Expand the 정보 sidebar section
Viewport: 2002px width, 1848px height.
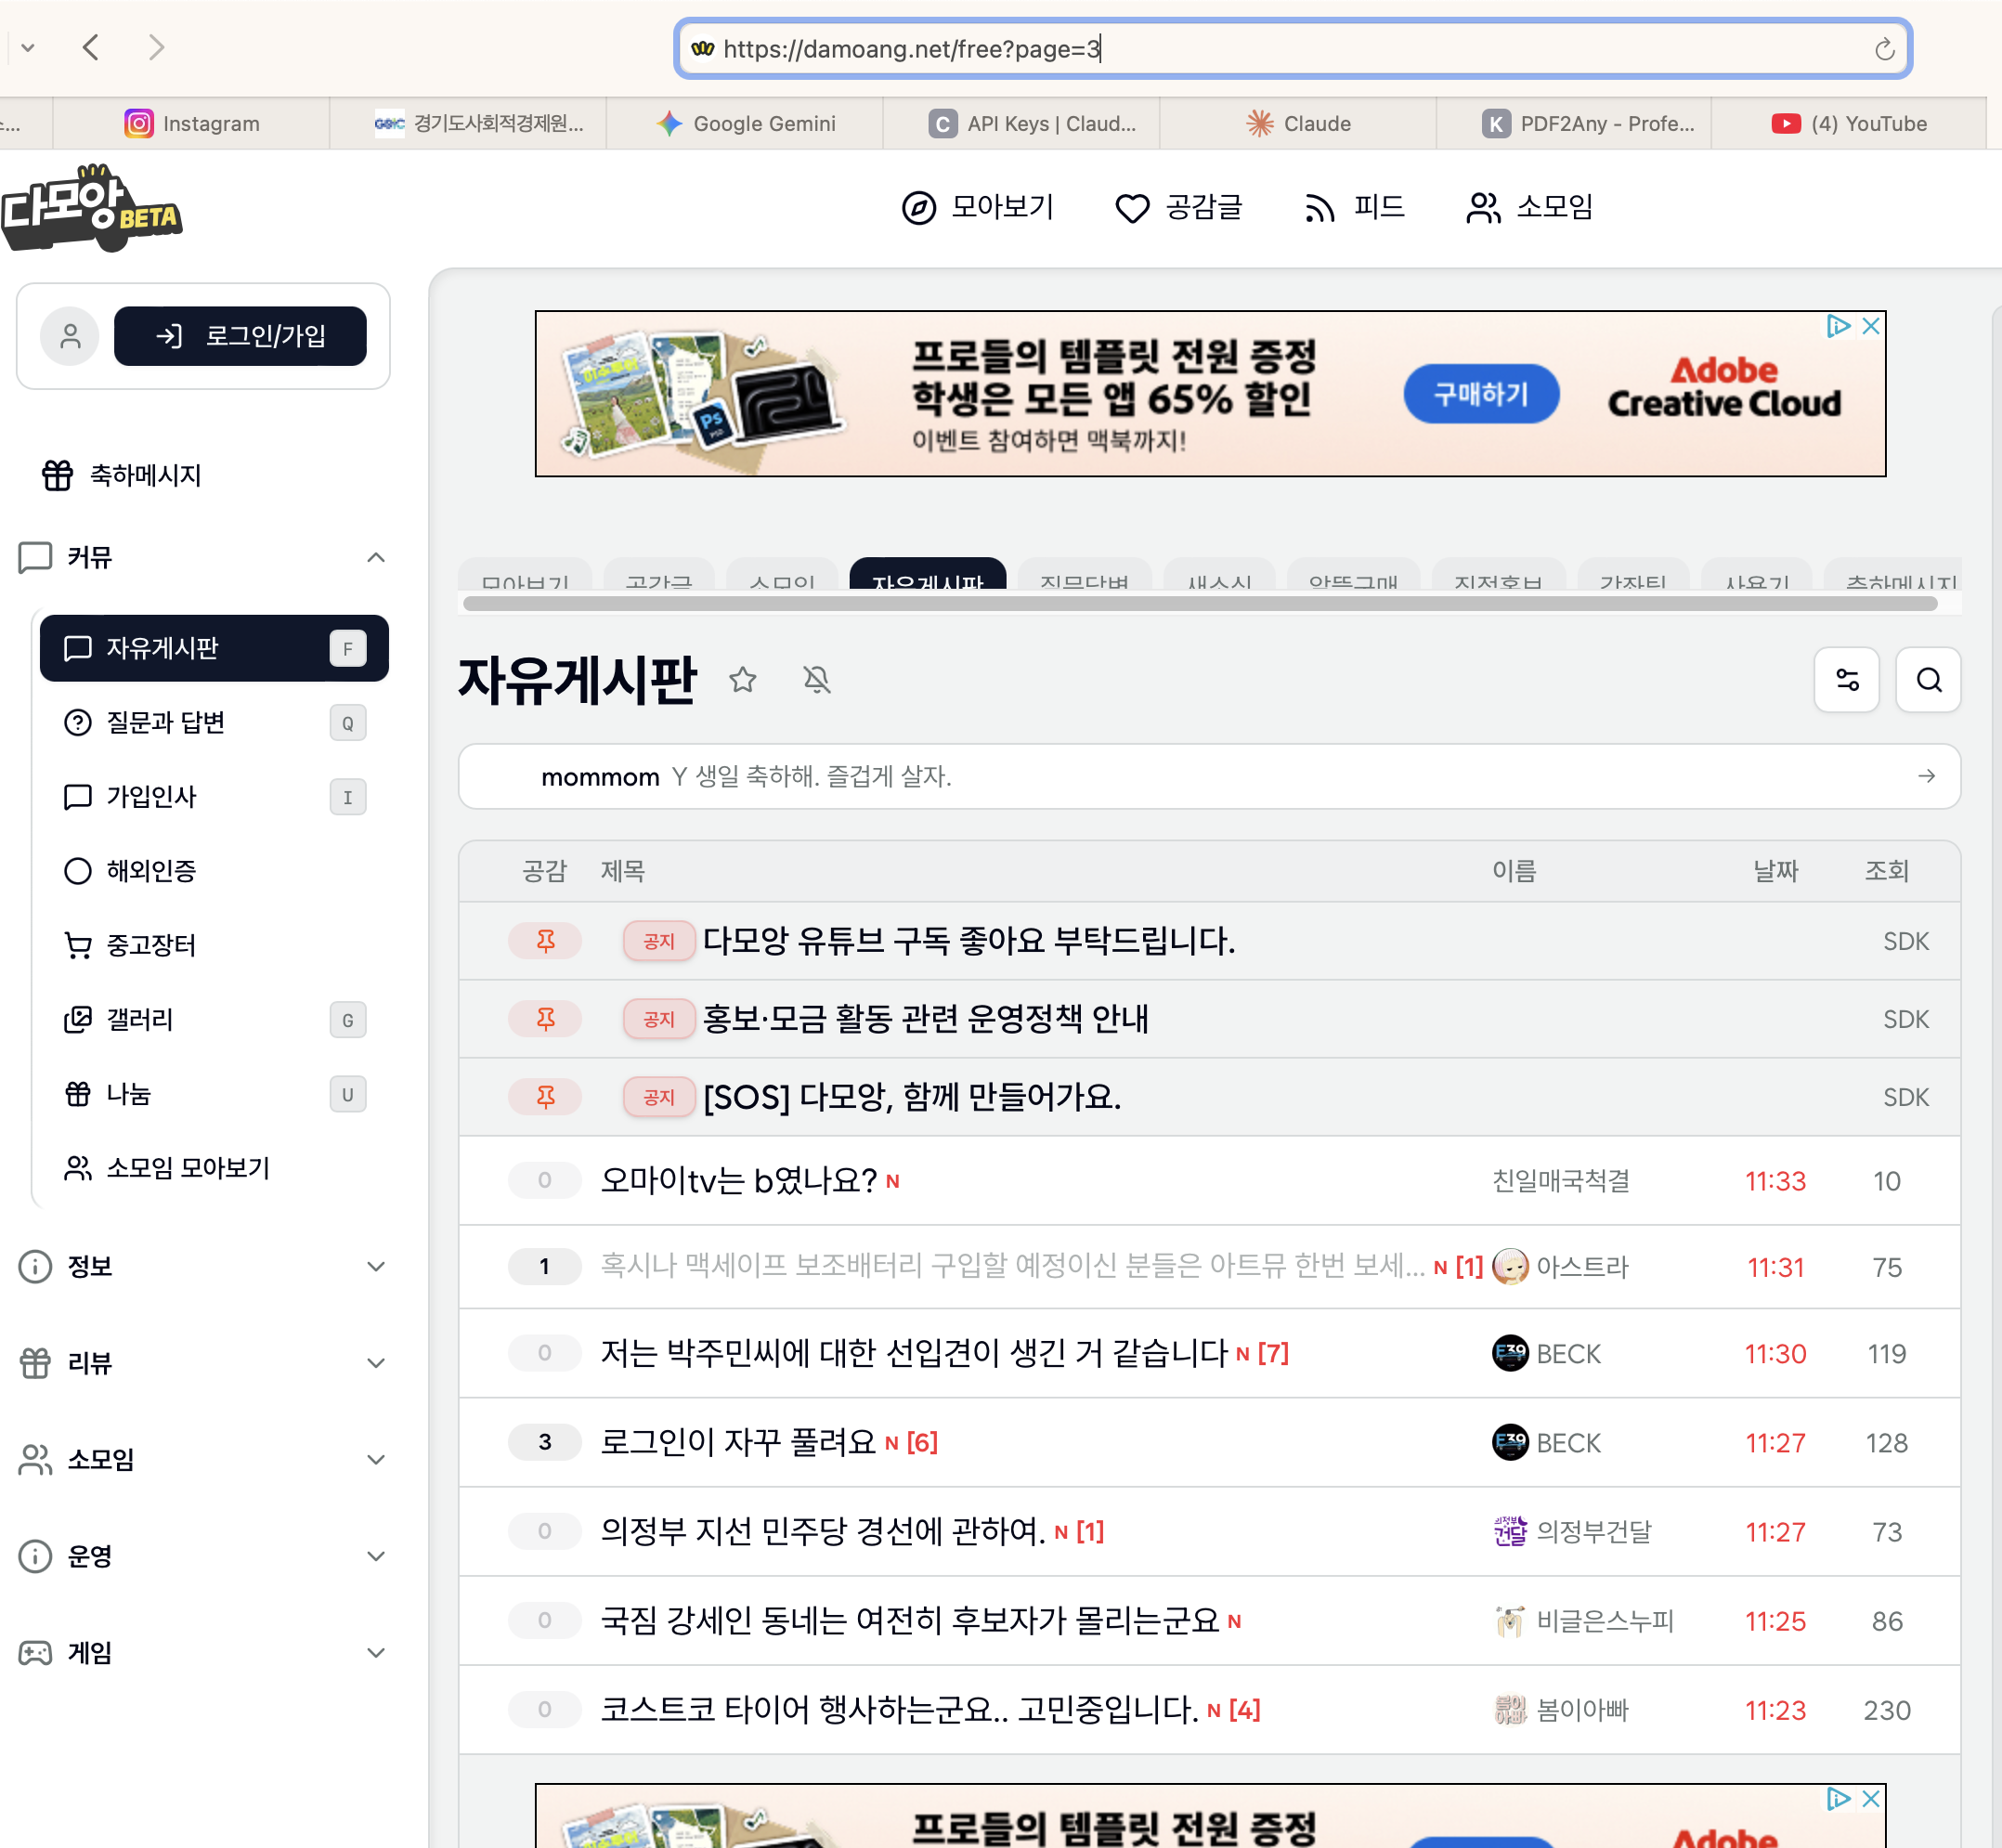(203, 1266)
